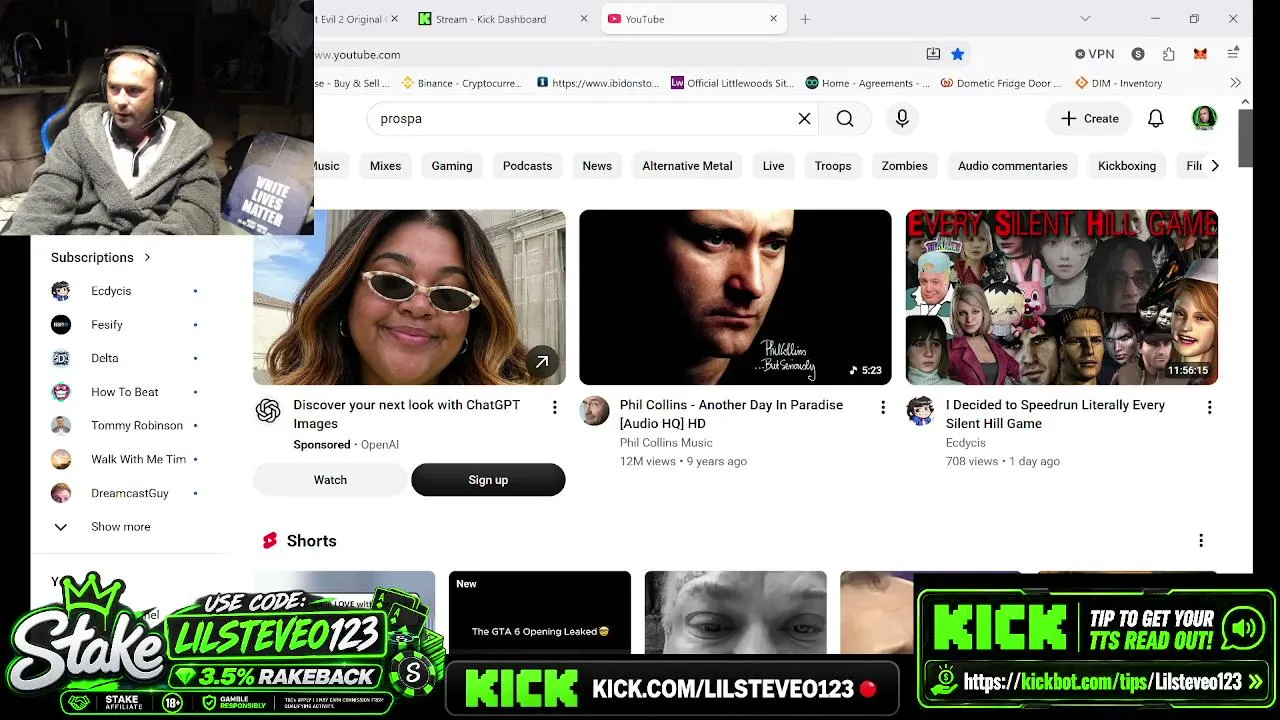Viewport: 1280px width, 720px height.
Task: Select the Zombies filter chip
Action: [x=905, y=166]
